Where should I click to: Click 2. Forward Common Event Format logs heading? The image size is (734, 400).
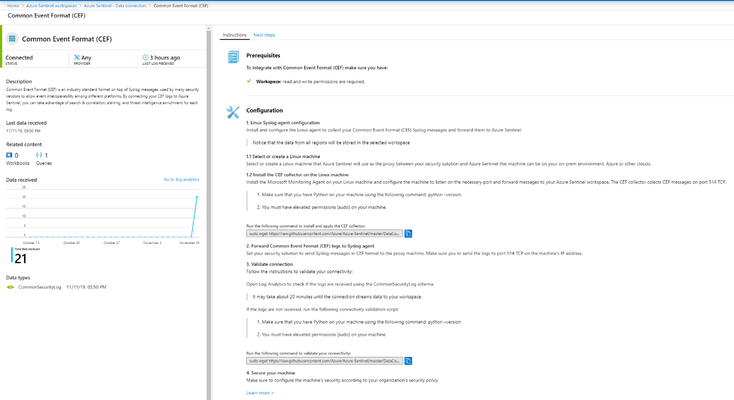tap(310, 246)
